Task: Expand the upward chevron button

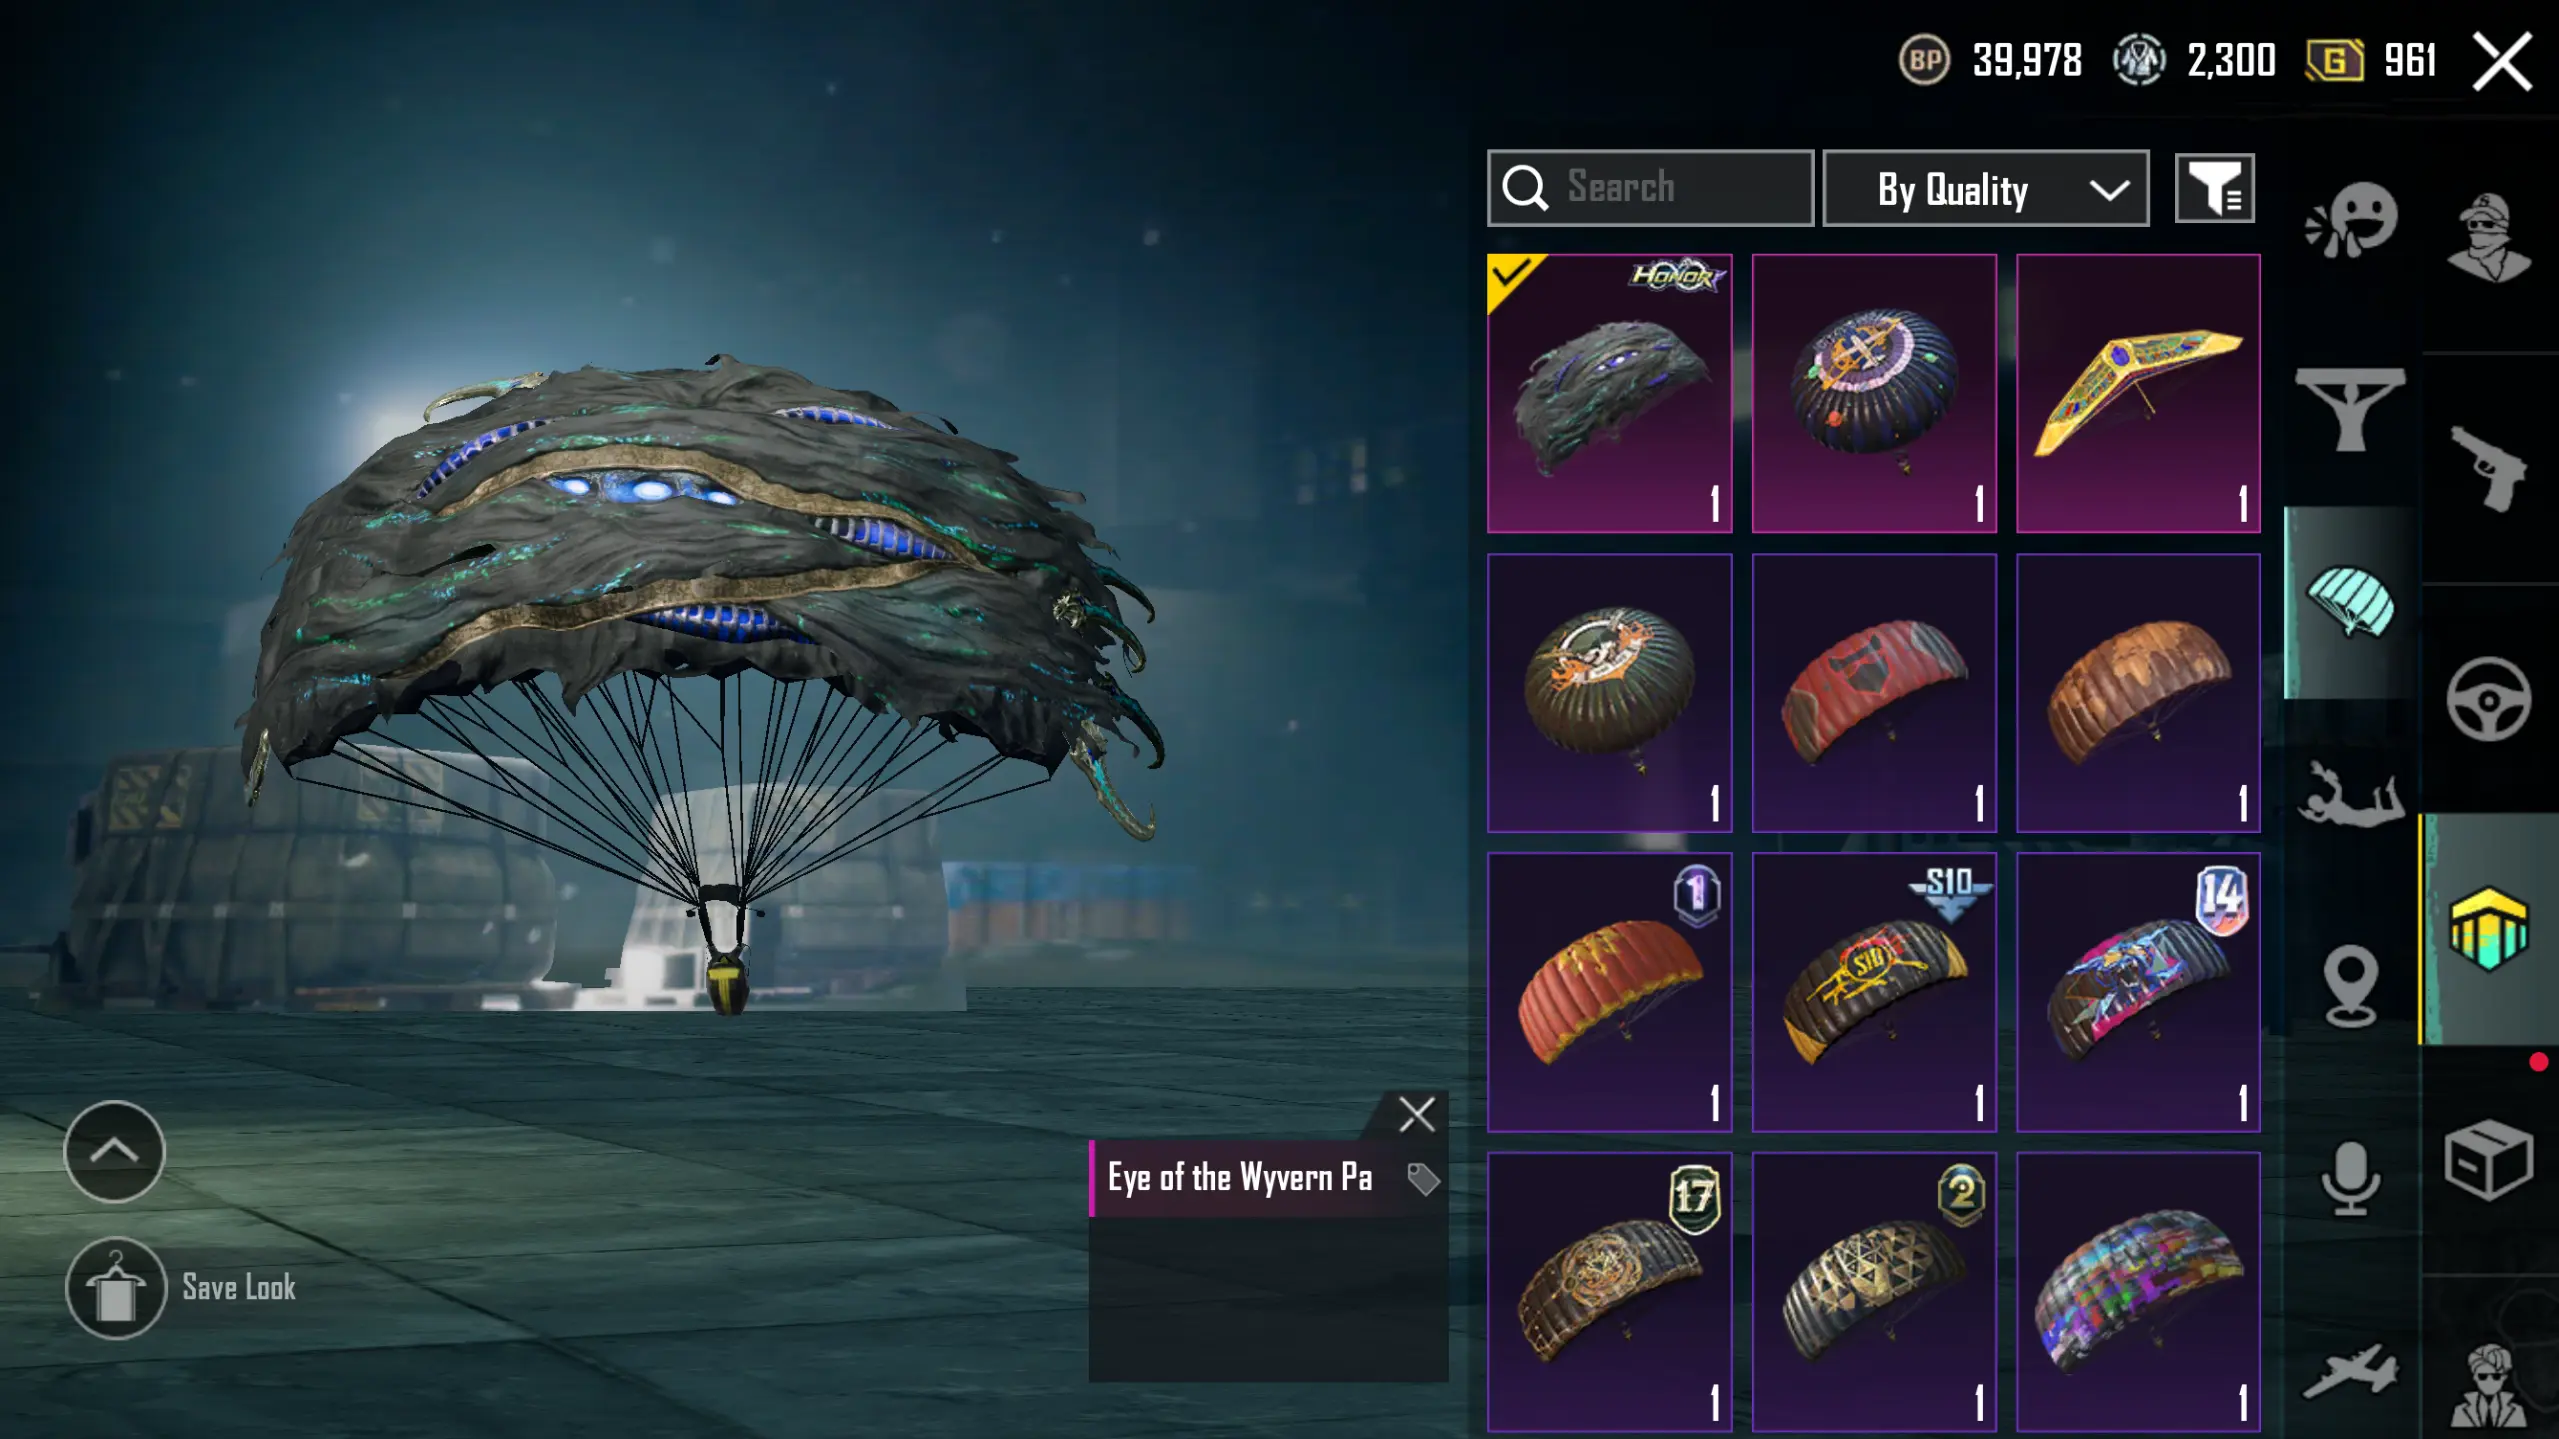Action: coord(114,1151)
